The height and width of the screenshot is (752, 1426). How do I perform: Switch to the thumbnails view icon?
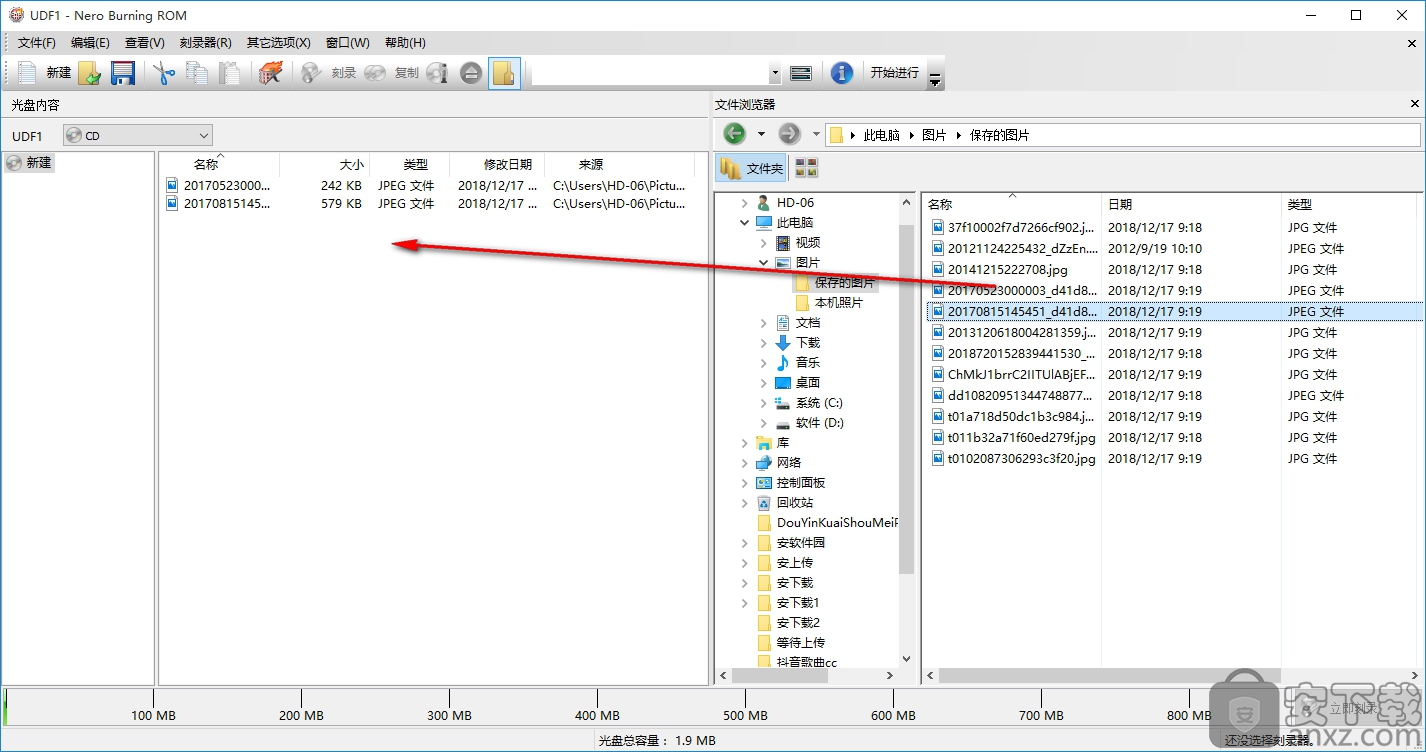coord(806,169)
